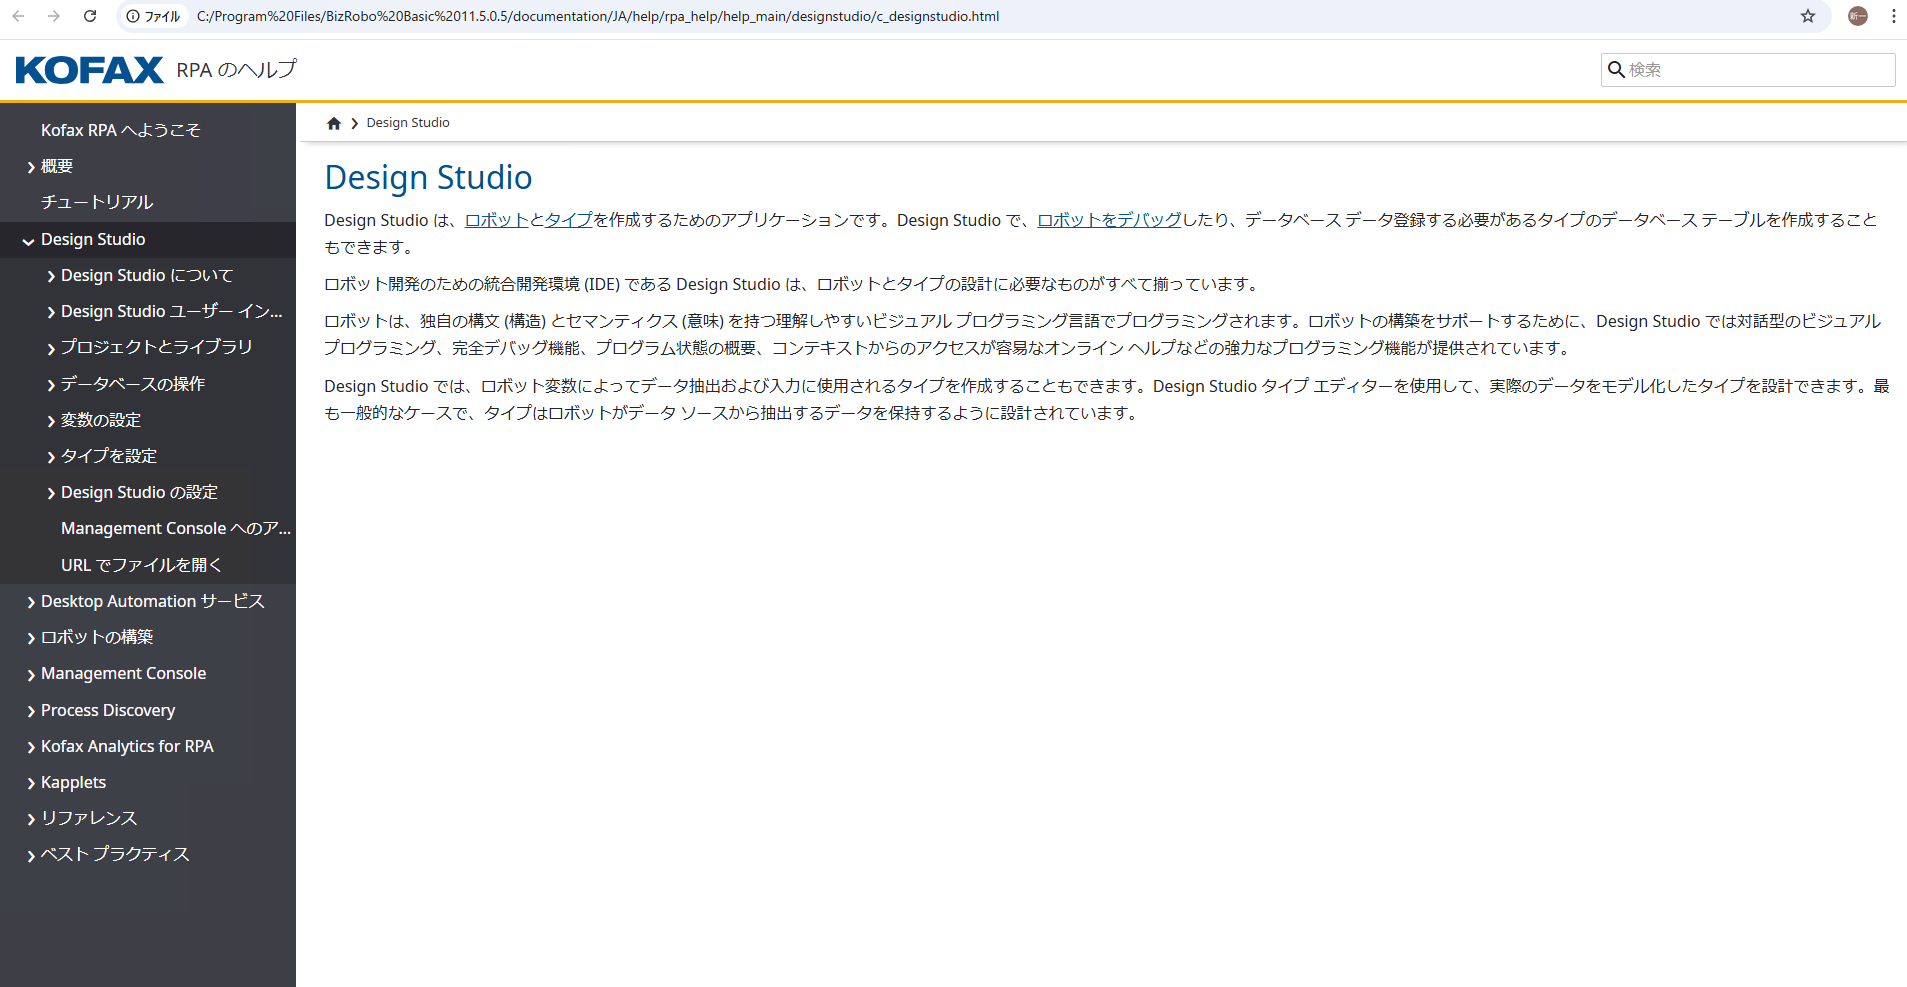Click the KOFAX logo
Image resolution: width=1907 pixels, height=987 pixels.
[x=88, y=69]
